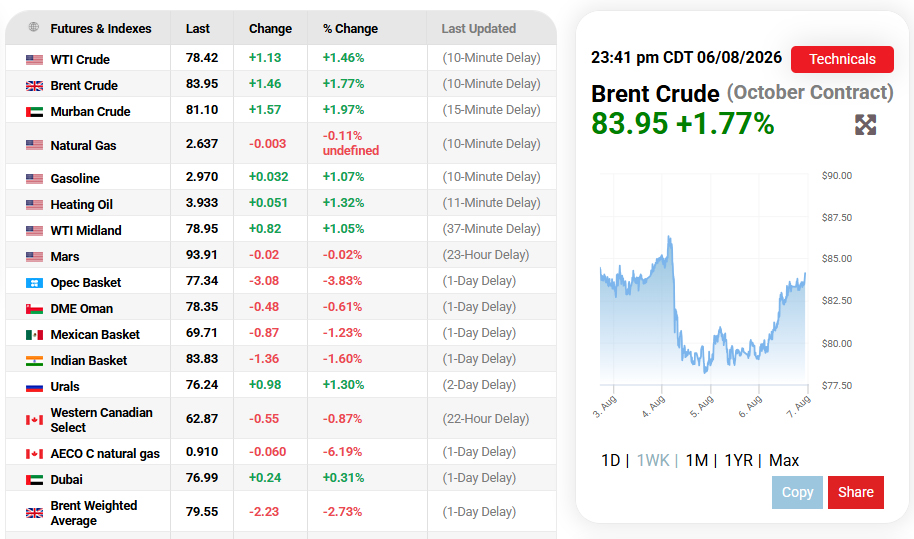Switch chart to 1D range

pos(610,460)
